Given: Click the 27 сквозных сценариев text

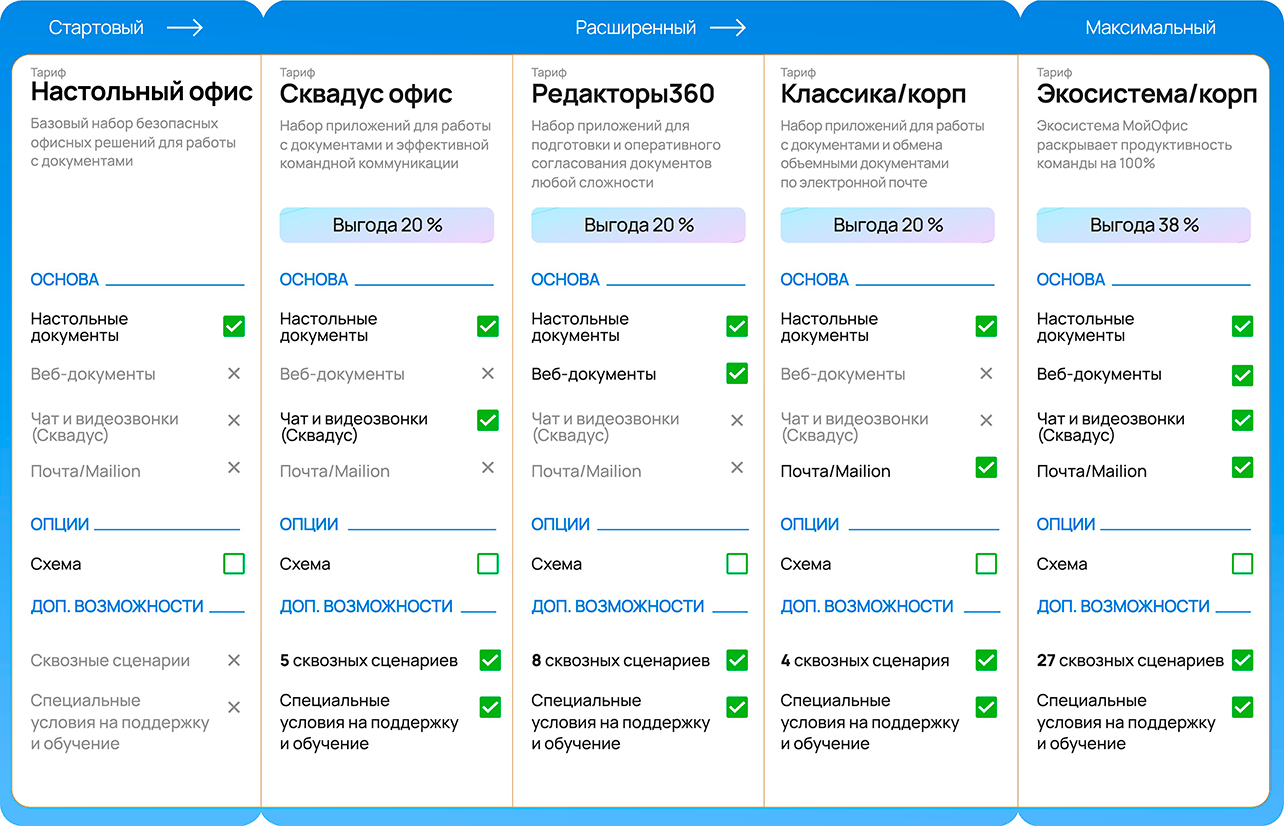Looking at the screenshot, I should pos(1130,661).
